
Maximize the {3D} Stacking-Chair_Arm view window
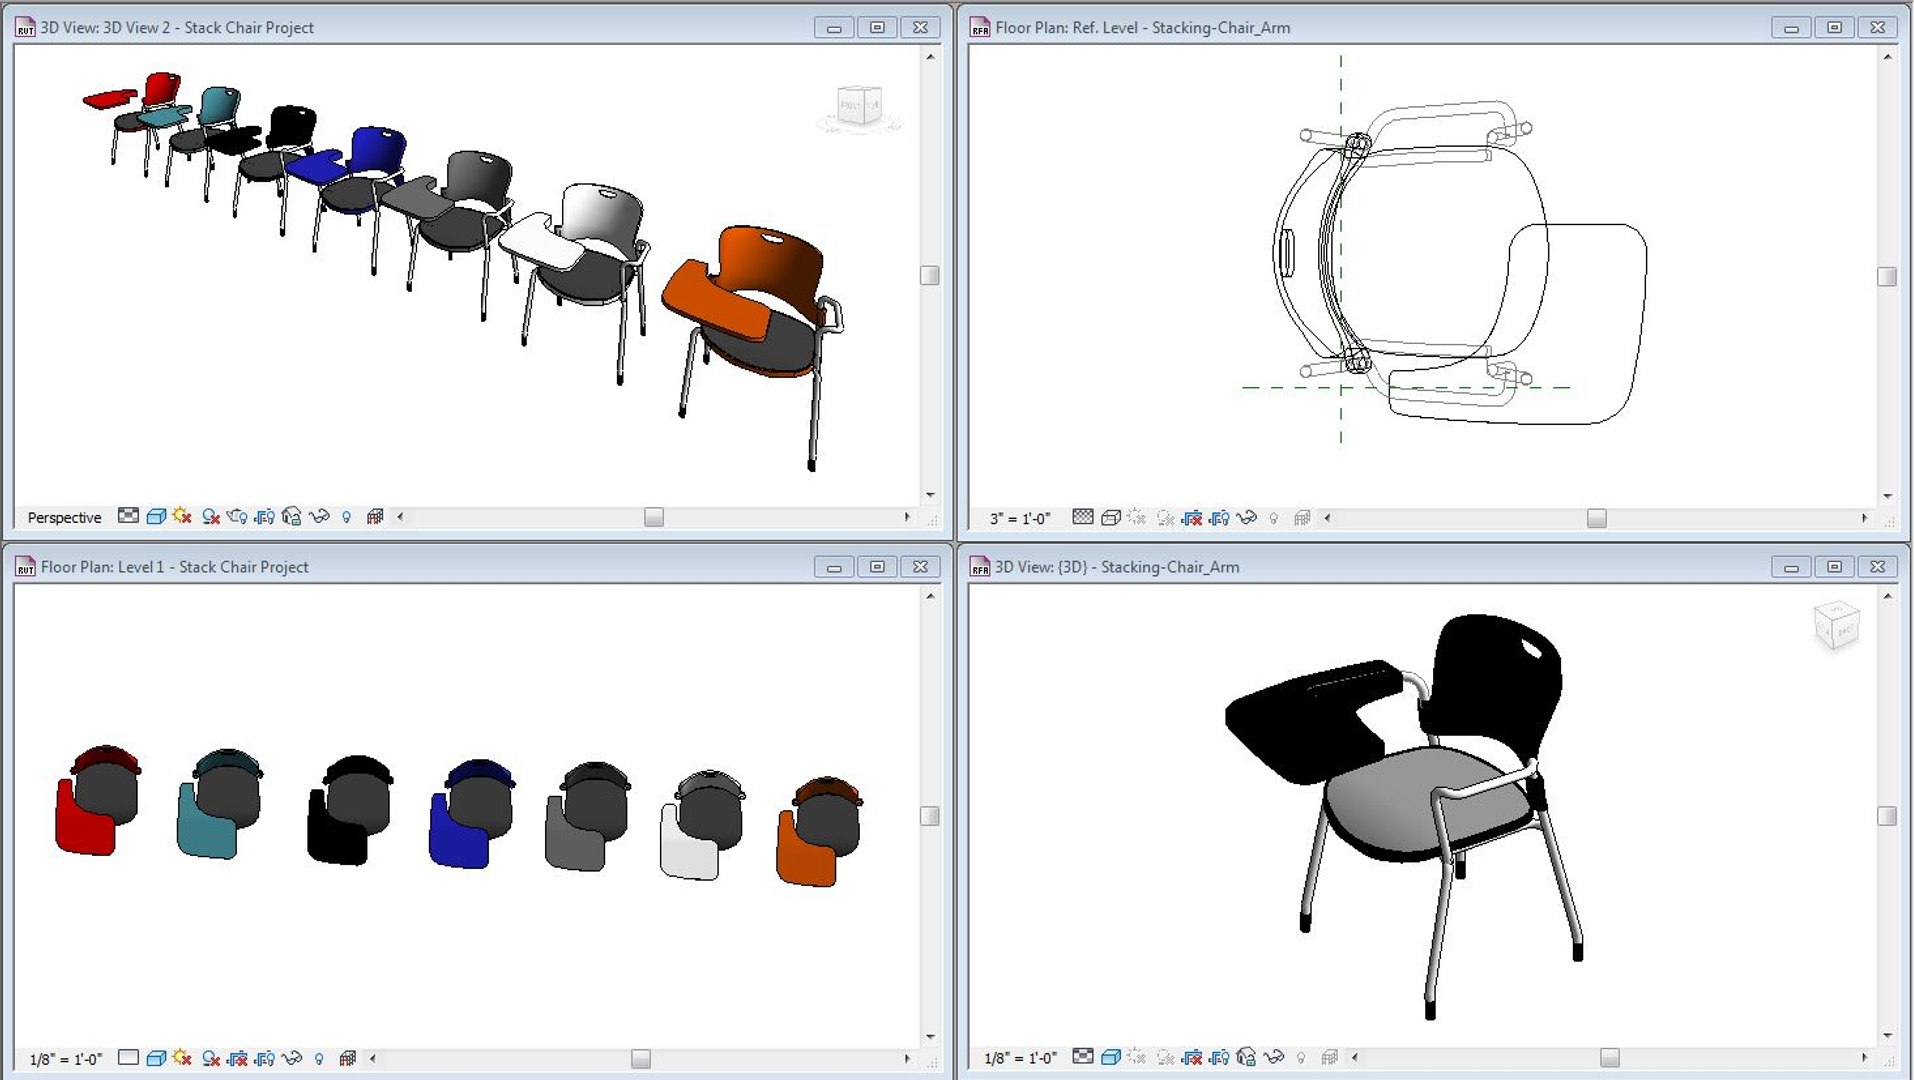(x=1834, y=567)
